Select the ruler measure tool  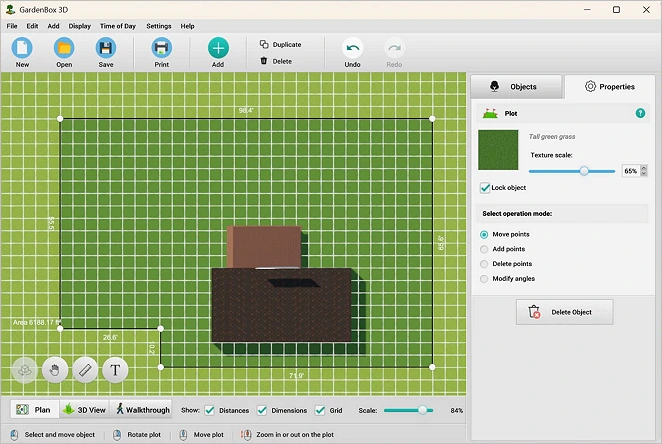[x=85, y=371]
